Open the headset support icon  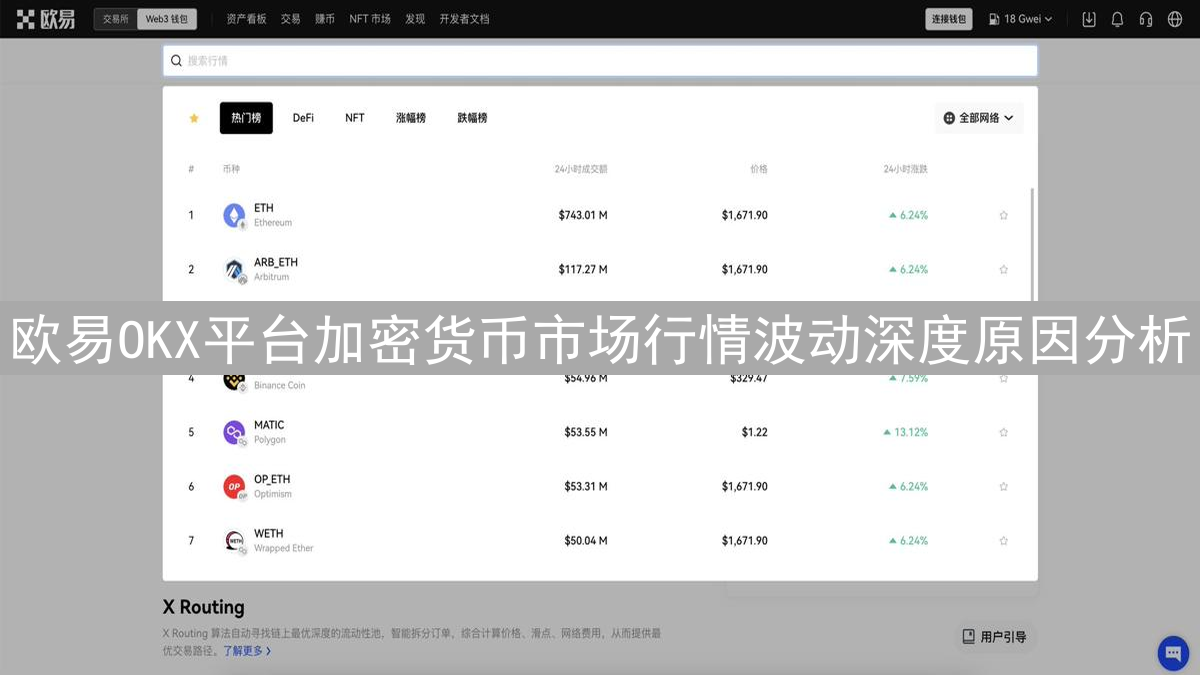click(1146, 19)
